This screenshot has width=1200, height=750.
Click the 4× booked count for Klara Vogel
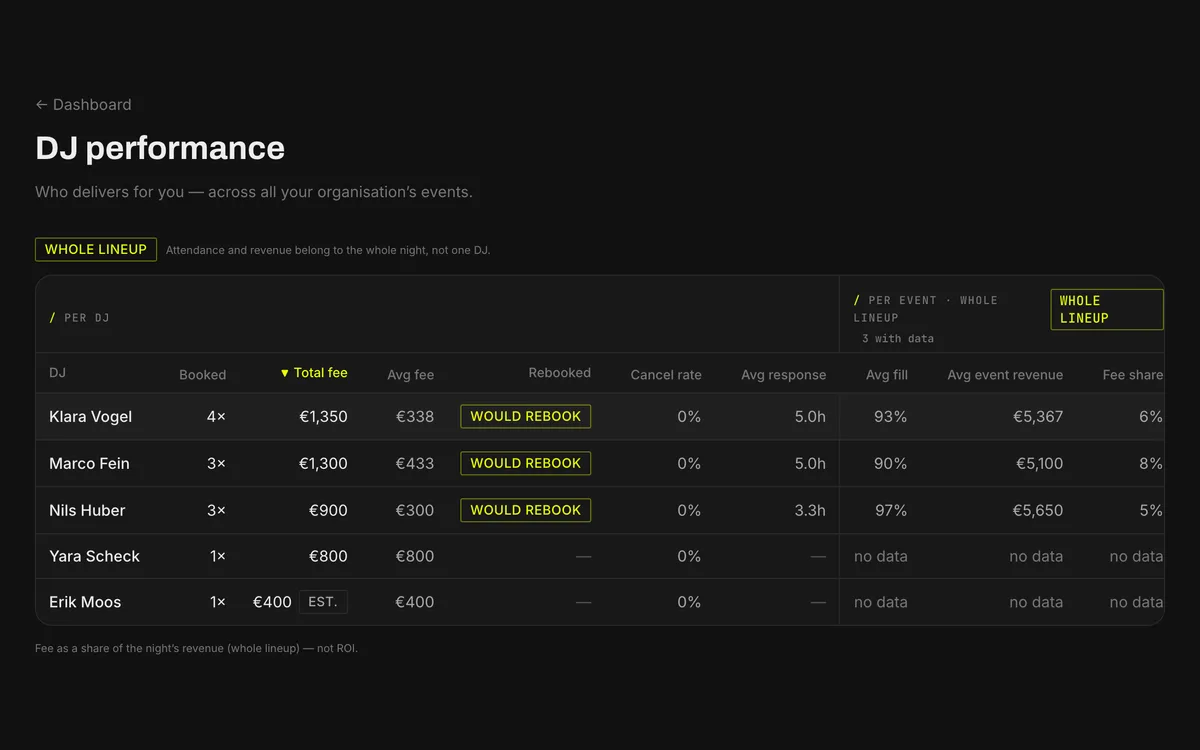coord(216,417)
